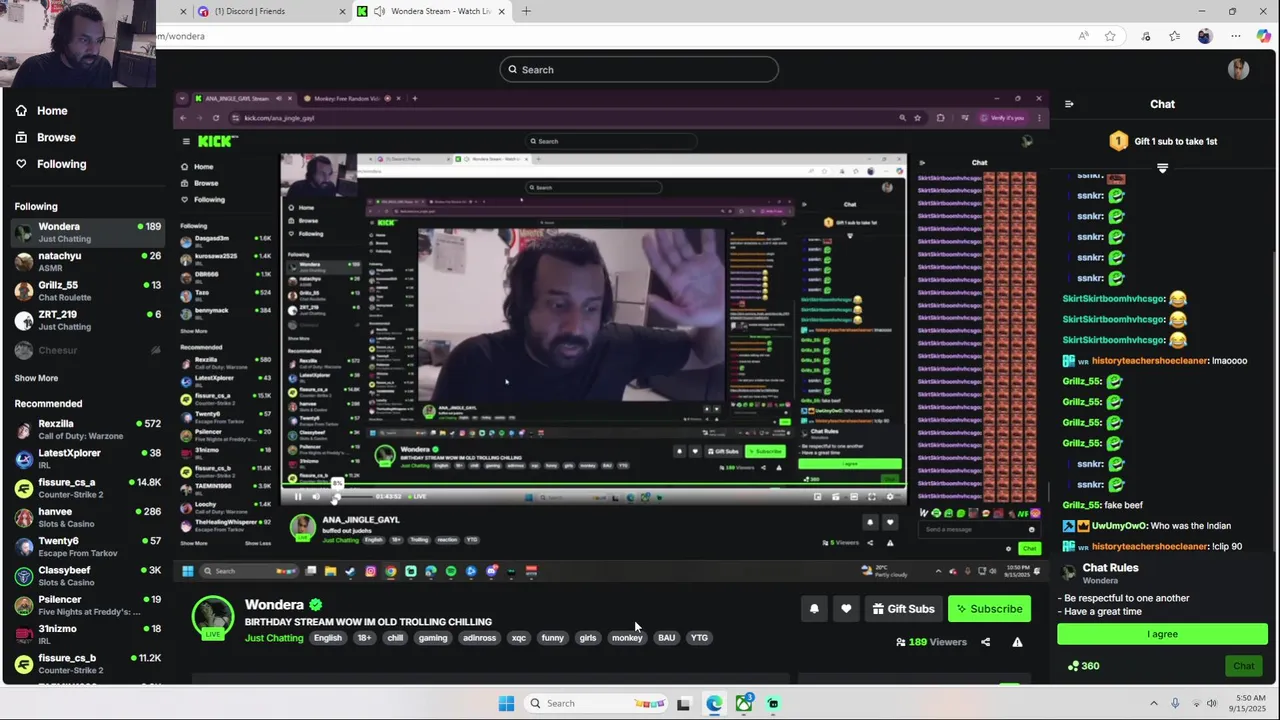Click the share stream icon
This screenshot has width=1280, height=720.
point(985,642)
